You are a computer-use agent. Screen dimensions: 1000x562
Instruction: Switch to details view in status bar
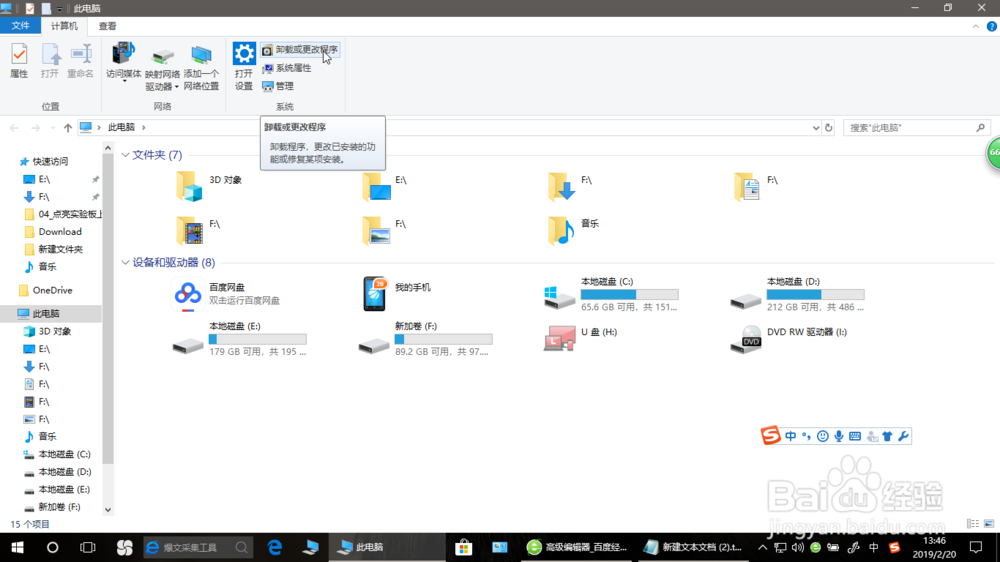[973, 524]
